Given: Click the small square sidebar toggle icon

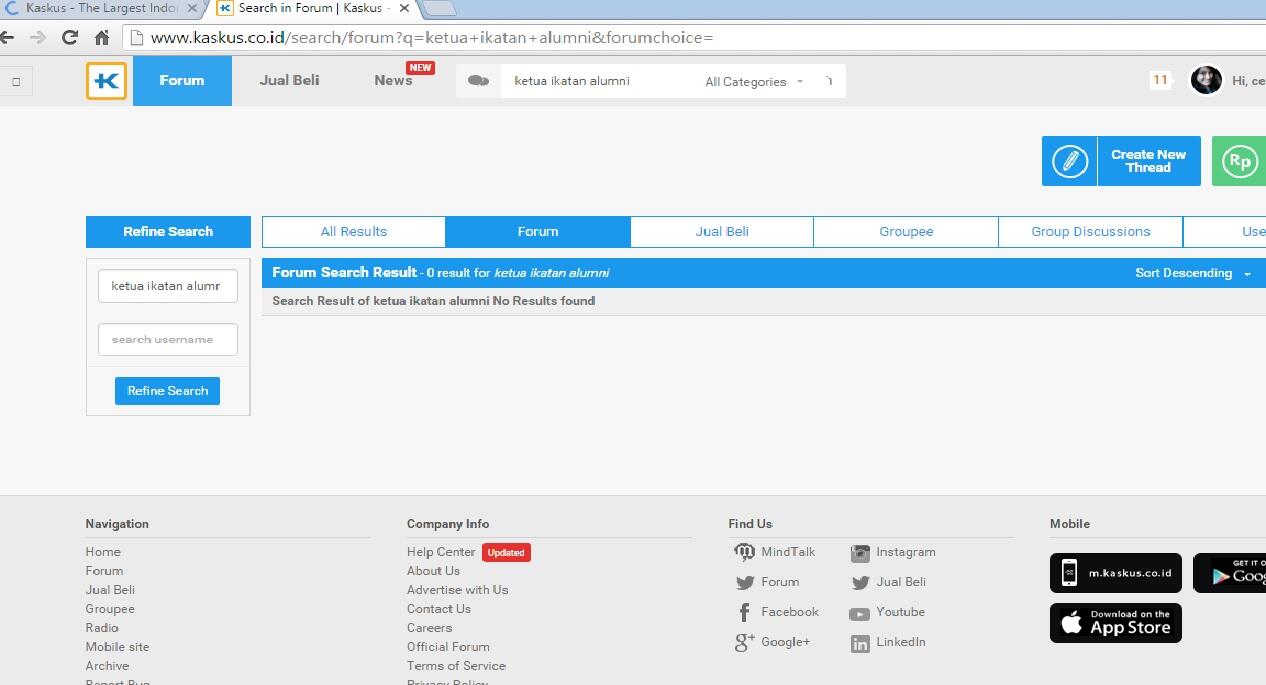Looking at the screenshot, I should click(16, 81).
